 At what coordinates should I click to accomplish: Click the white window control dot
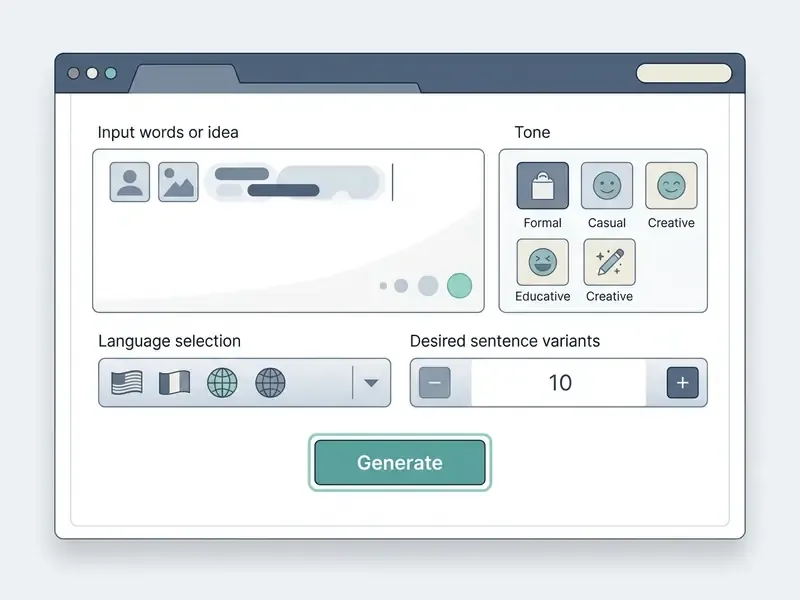coord(92,73)
